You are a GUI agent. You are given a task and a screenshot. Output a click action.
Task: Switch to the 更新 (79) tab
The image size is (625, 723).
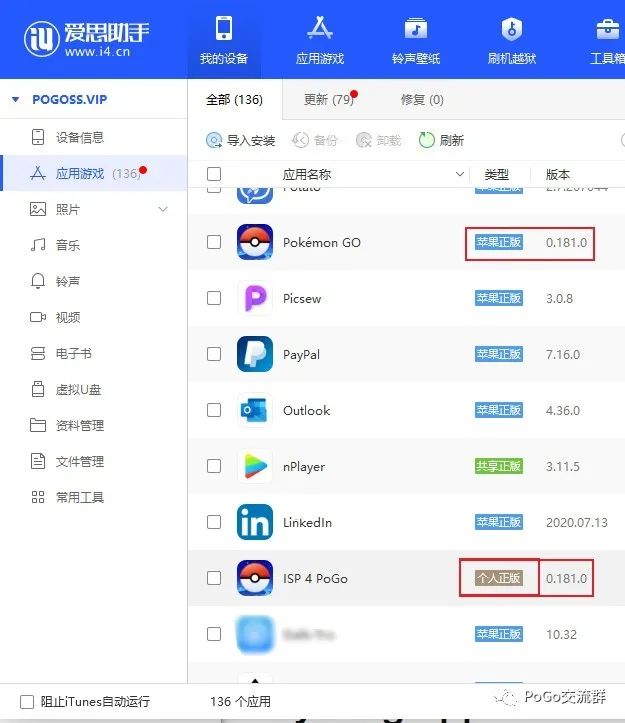[x=328, y=100]
